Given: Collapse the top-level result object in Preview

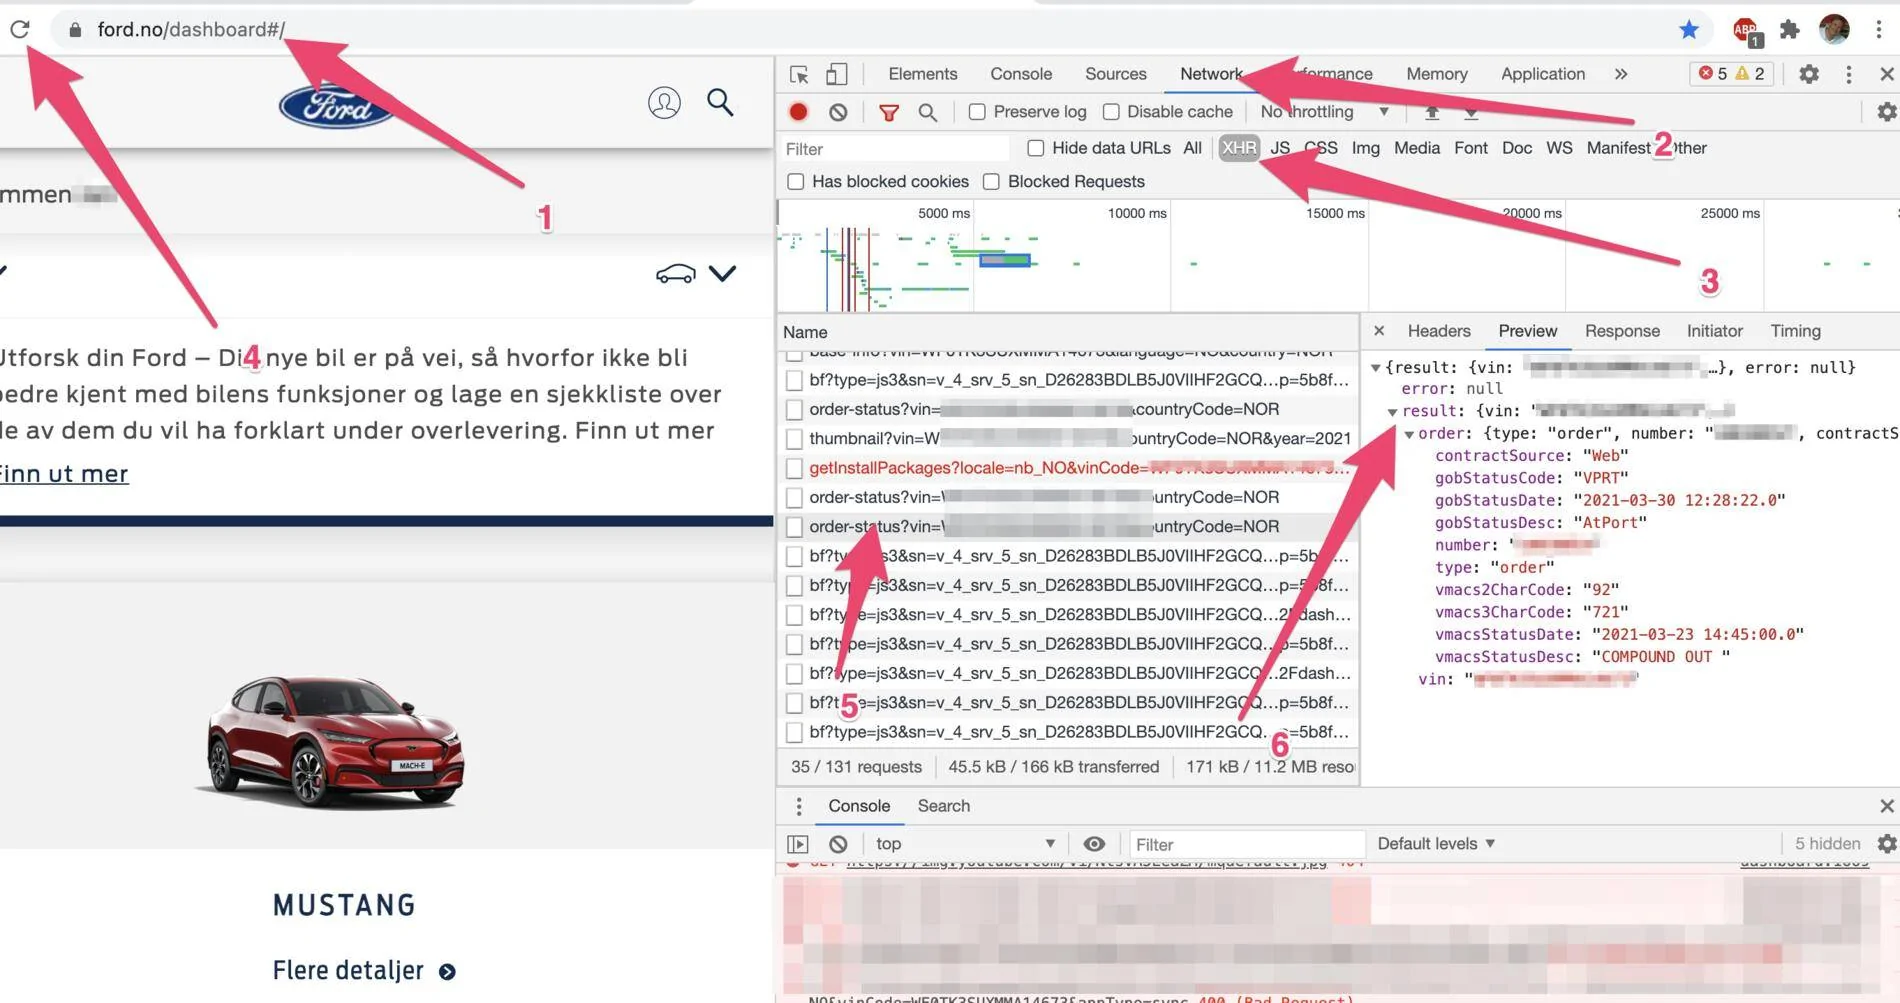Looking at the screenshot, I should 1376,368.
